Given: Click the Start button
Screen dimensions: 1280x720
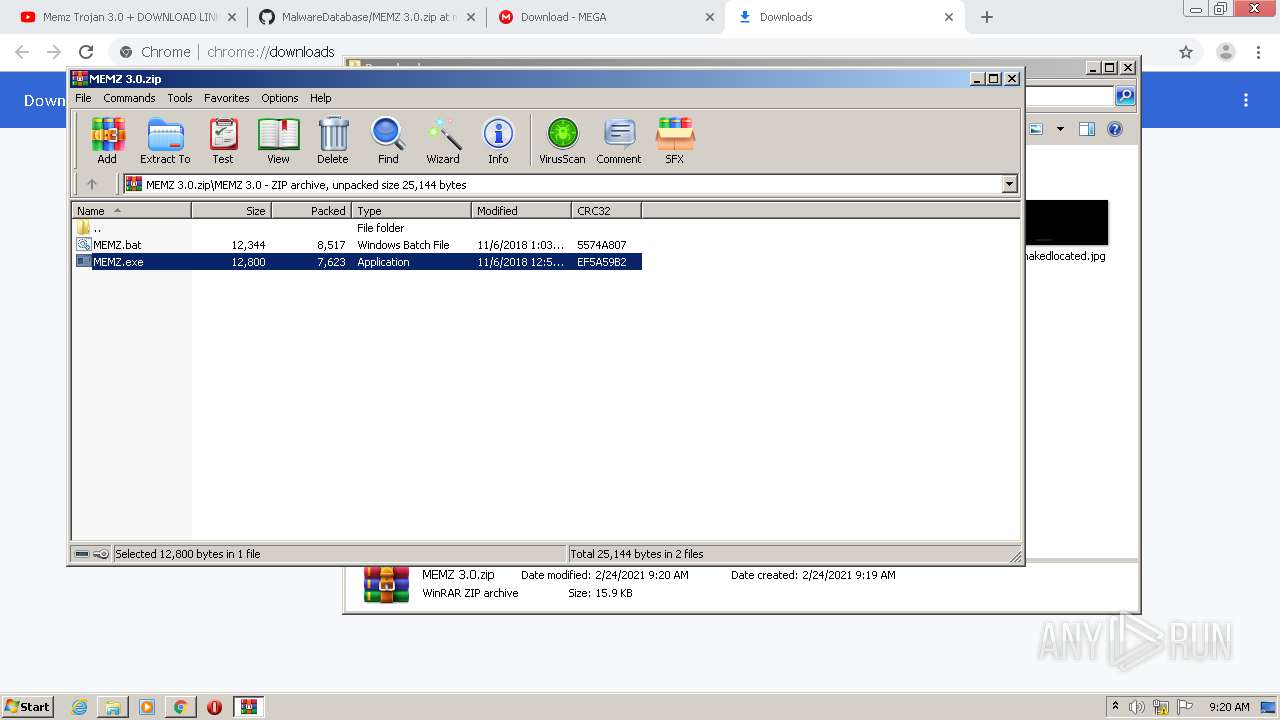Looking at the screenshot, I should tap(27, 707).
